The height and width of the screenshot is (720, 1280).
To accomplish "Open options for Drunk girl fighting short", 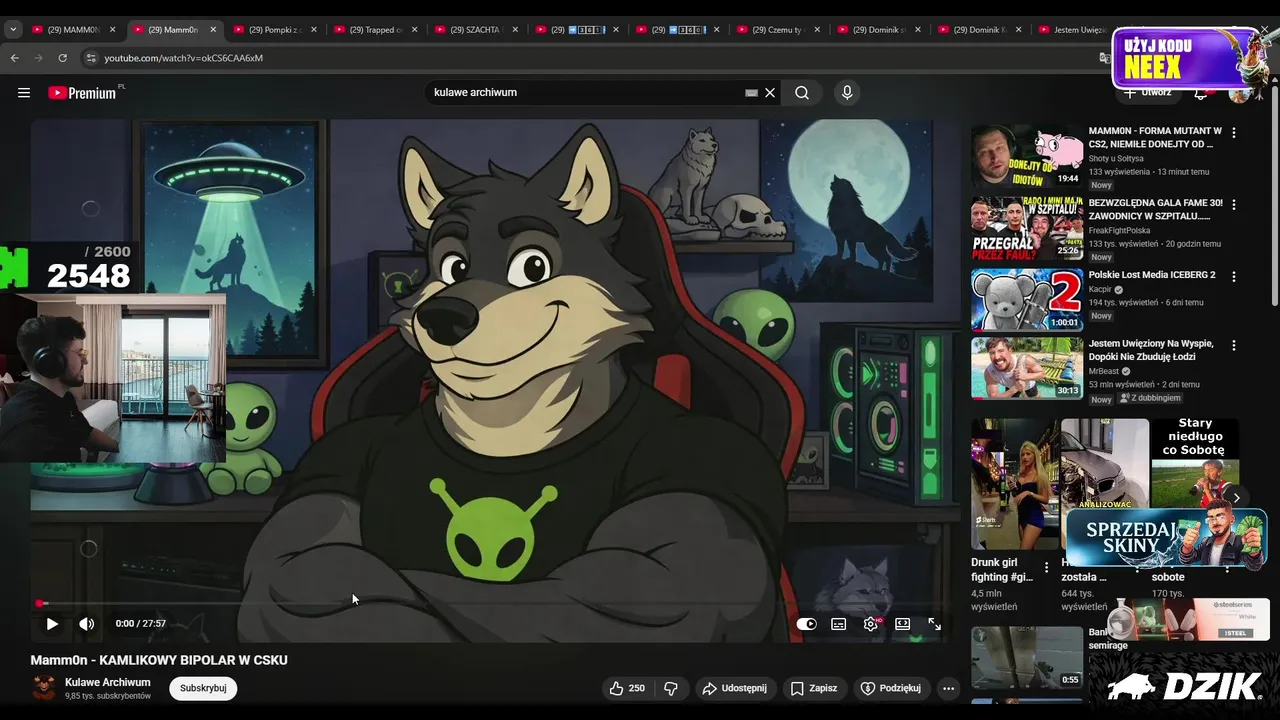I will (x=1047, y=567).
